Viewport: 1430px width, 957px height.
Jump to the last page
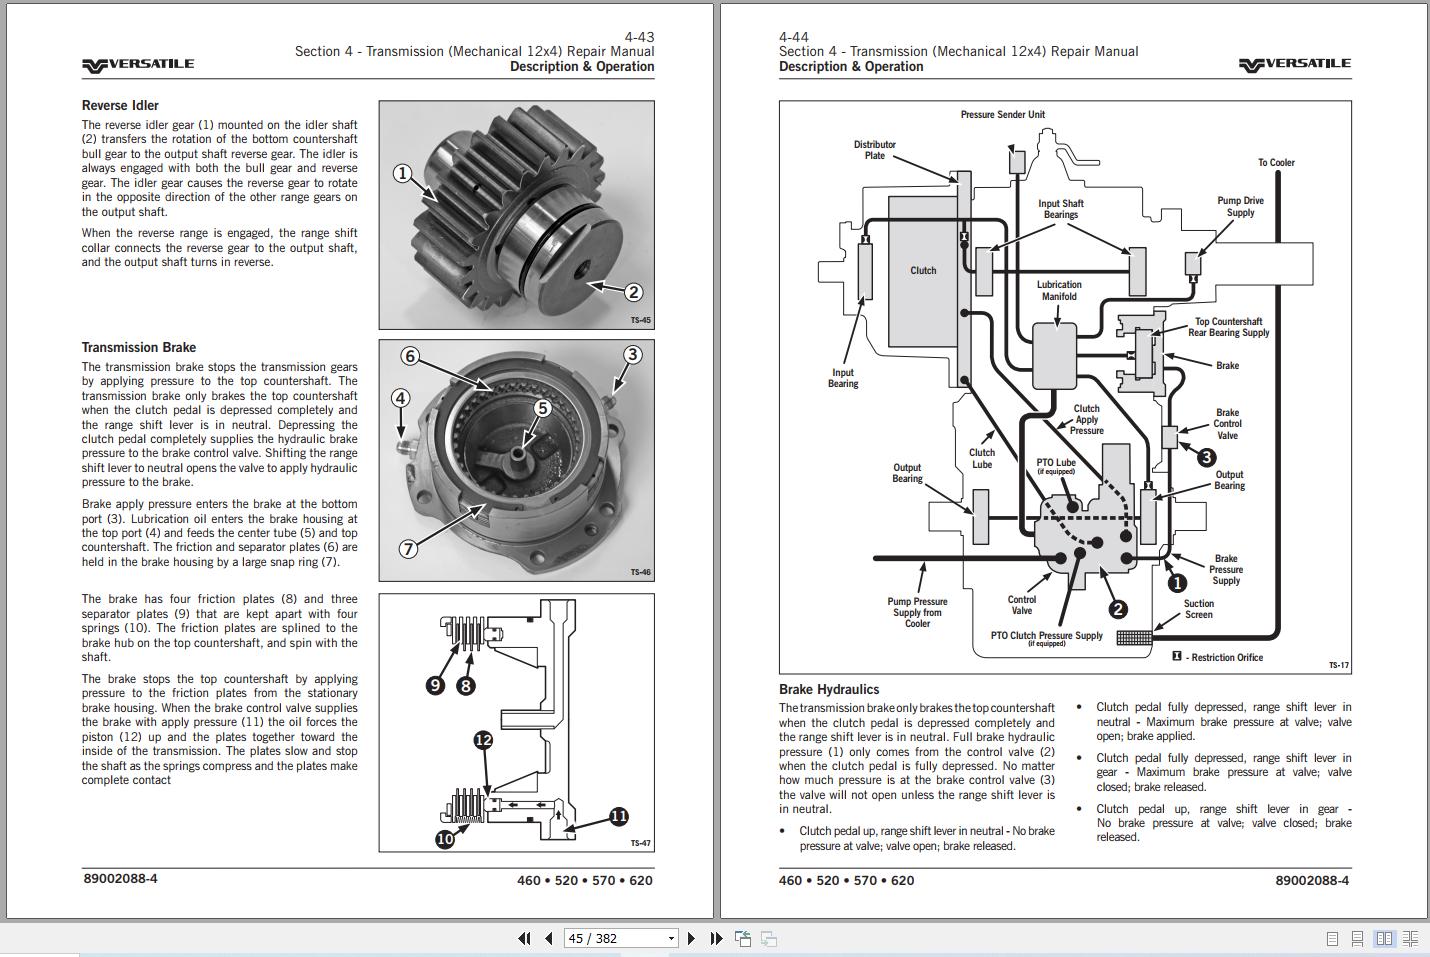716,938
